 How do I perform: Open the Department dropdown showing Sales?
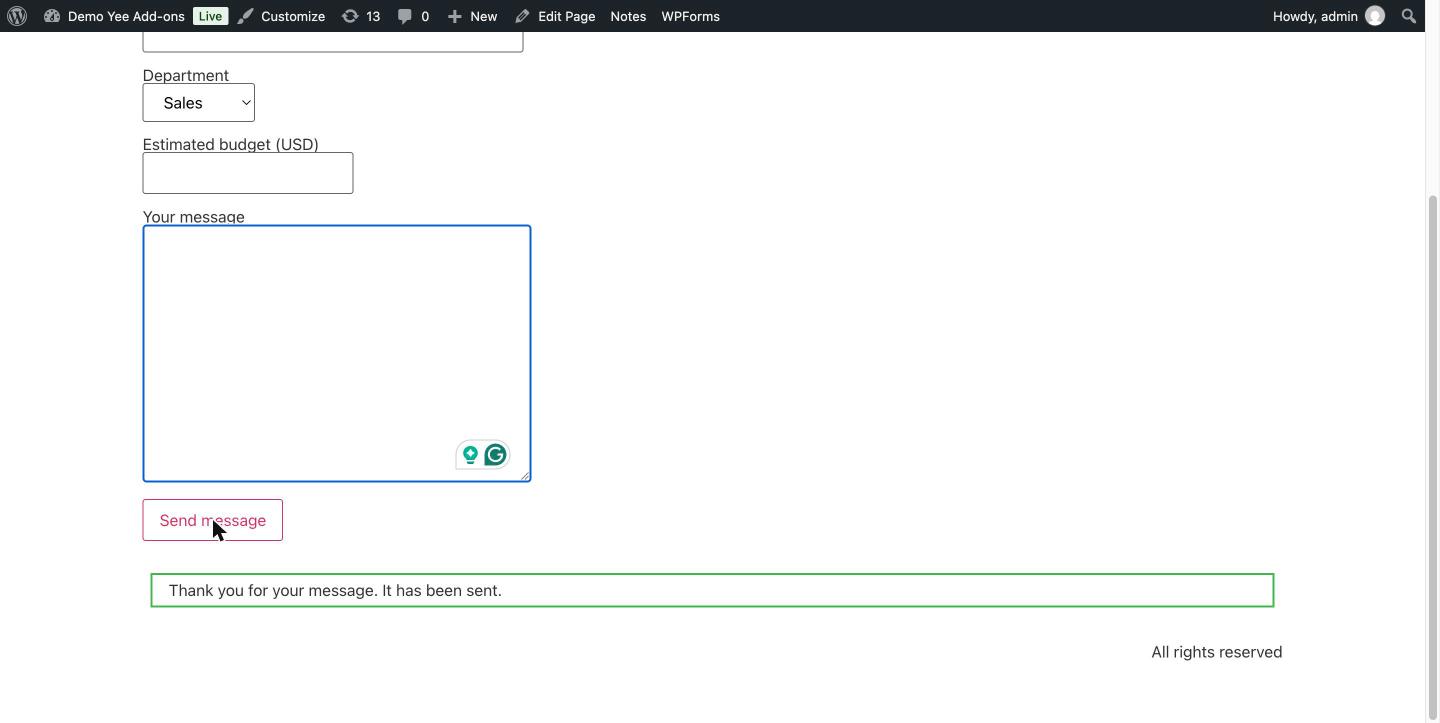[198, 103]
